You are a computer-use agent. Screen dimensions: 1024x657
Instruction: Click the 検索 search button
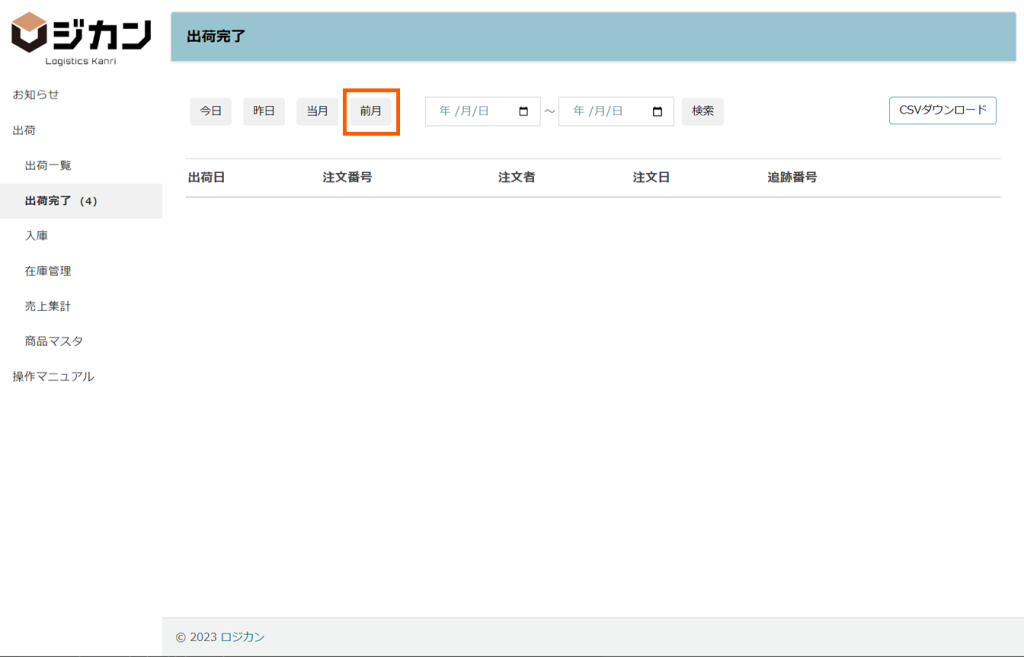702,112
